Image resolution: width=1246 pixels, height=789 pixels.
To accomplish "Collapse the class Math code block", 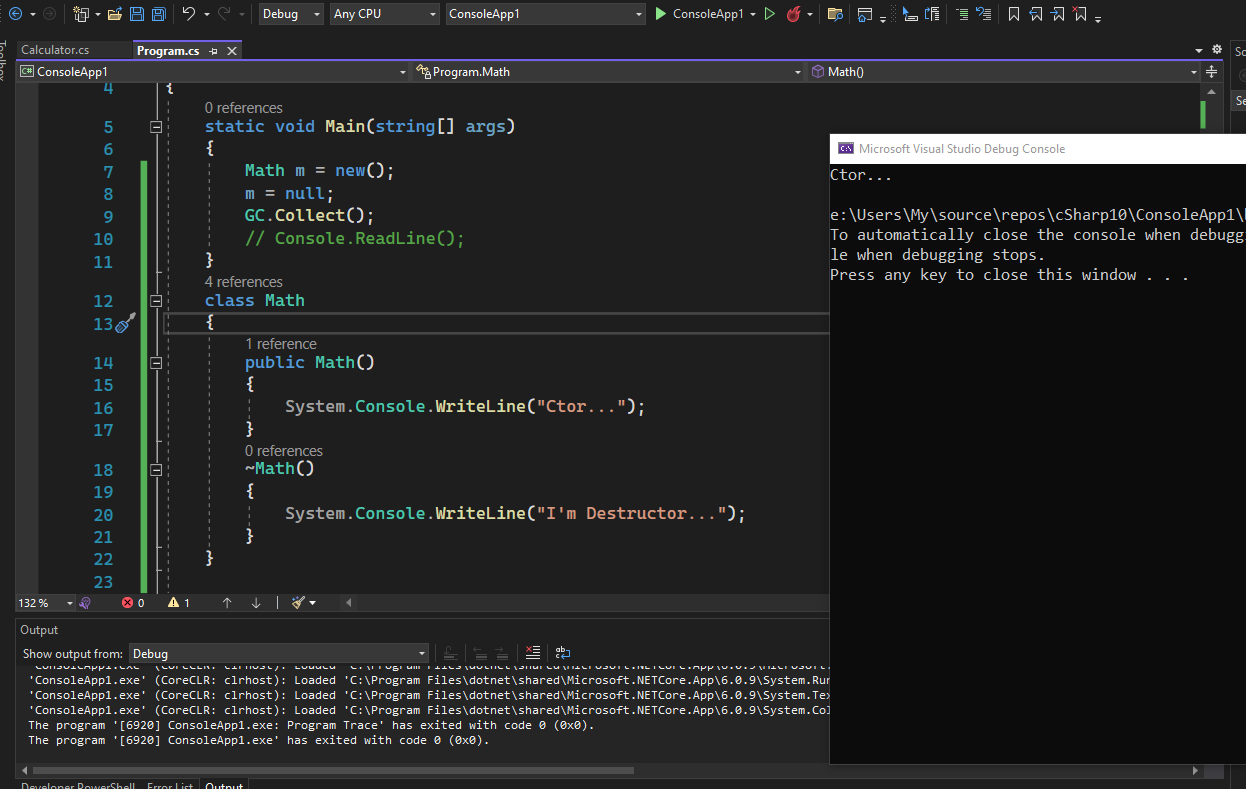I will pos(156,301).
